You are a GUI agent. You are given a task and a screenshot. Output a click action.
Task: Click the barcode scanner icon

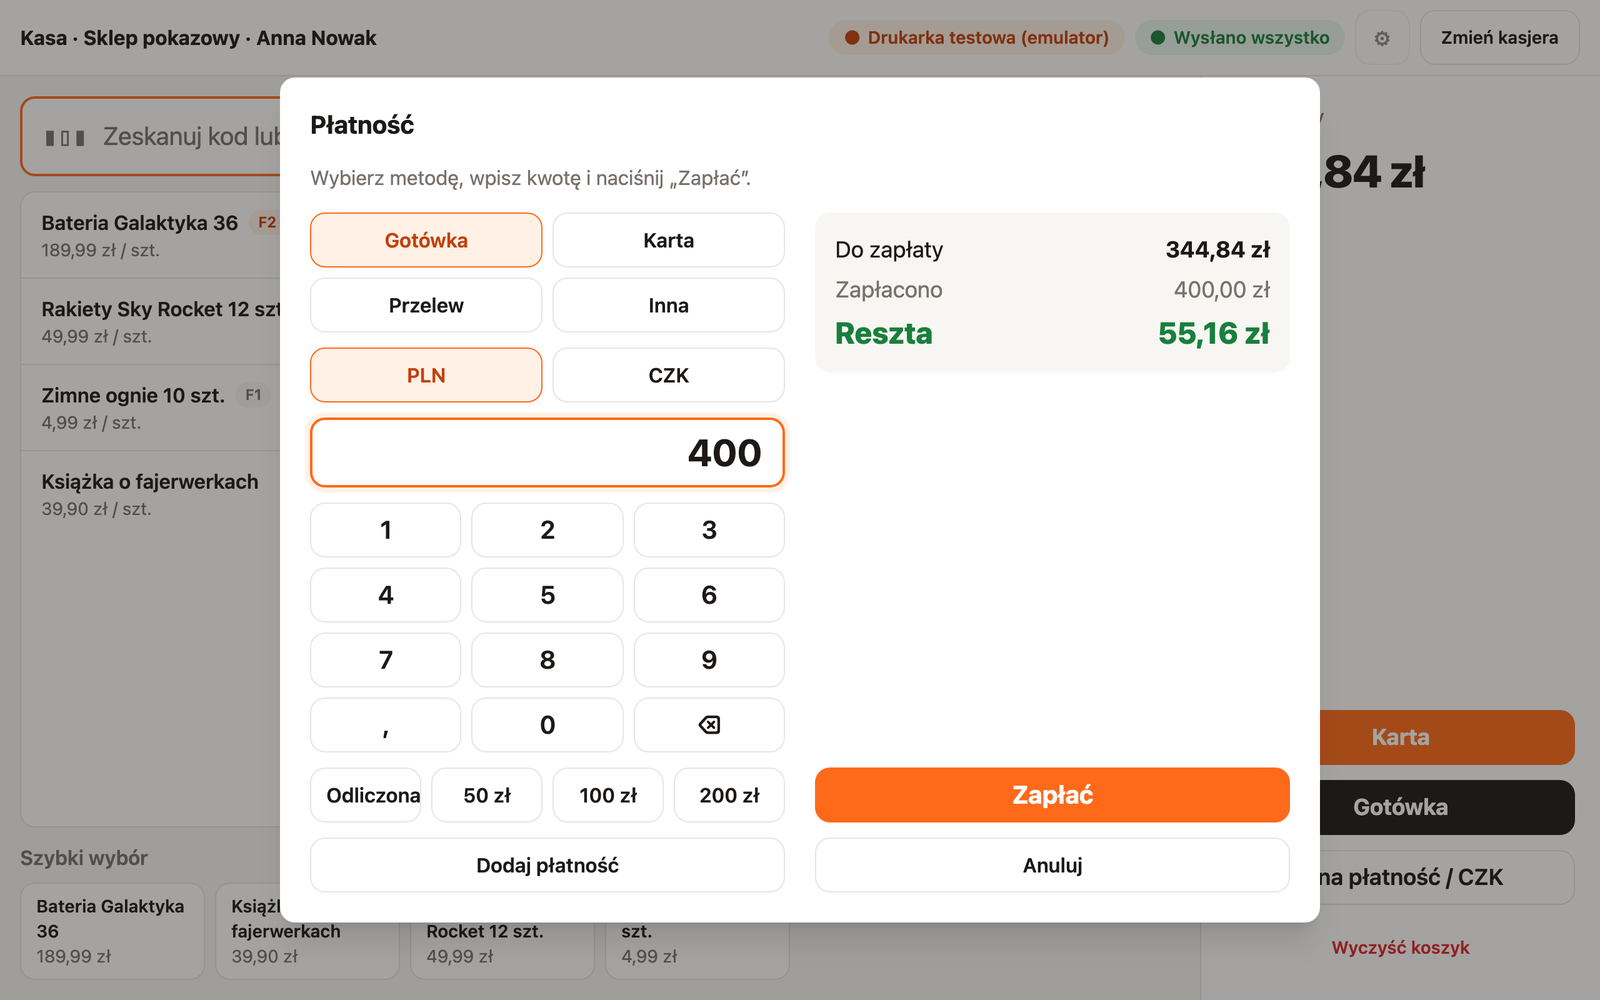coord(65,137)
